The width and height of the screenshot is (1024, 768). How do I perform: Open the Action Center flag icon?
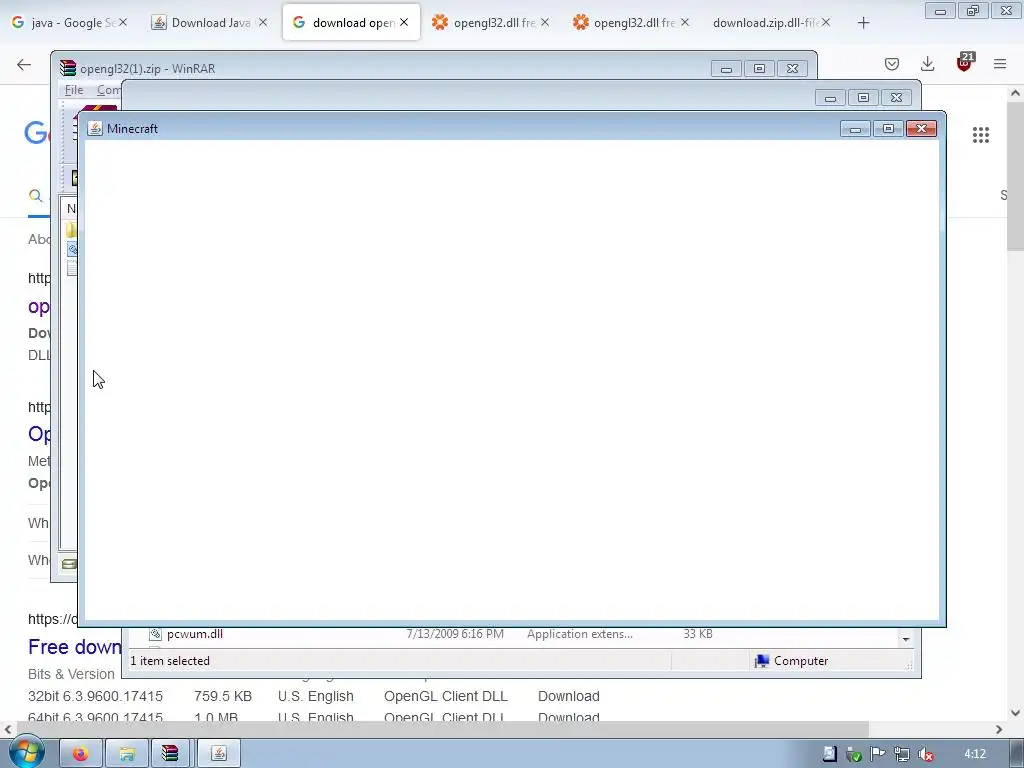pos(878,754)
